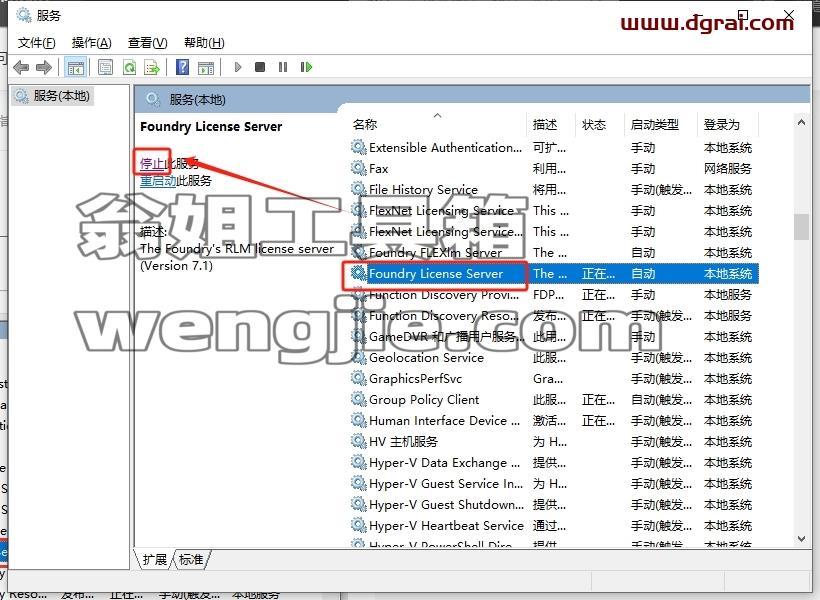Close the 服务 window
Viewport: 820px width, 600px height.
(789, 15)
